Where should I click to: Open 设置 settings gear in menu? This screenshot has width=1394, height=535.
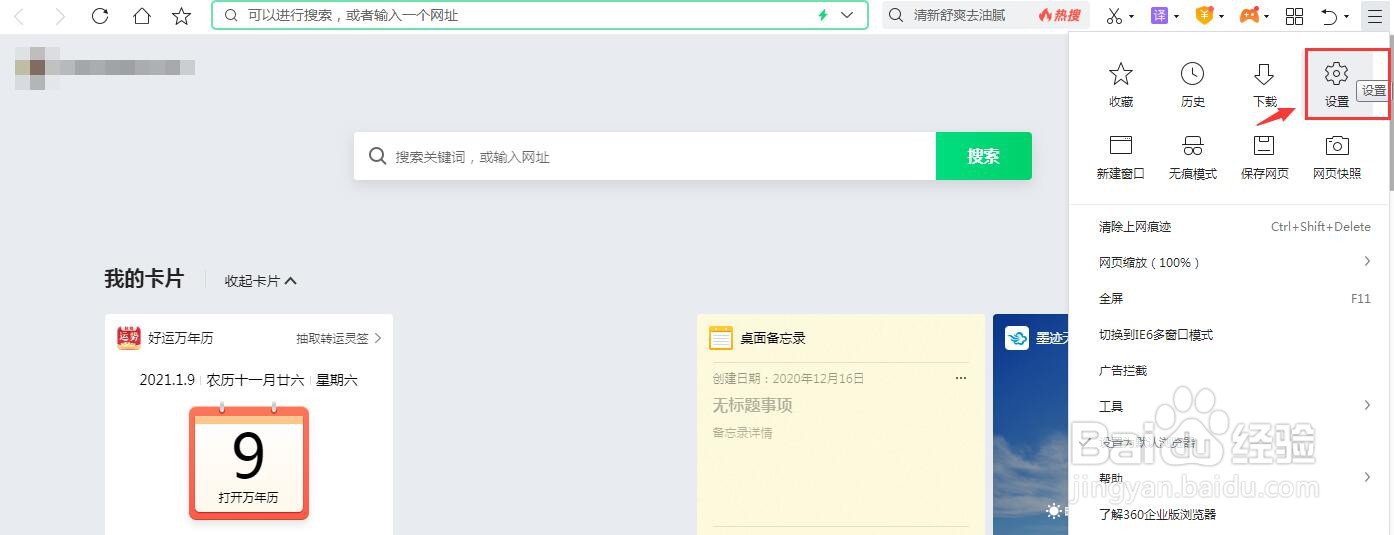point(1337,85)
